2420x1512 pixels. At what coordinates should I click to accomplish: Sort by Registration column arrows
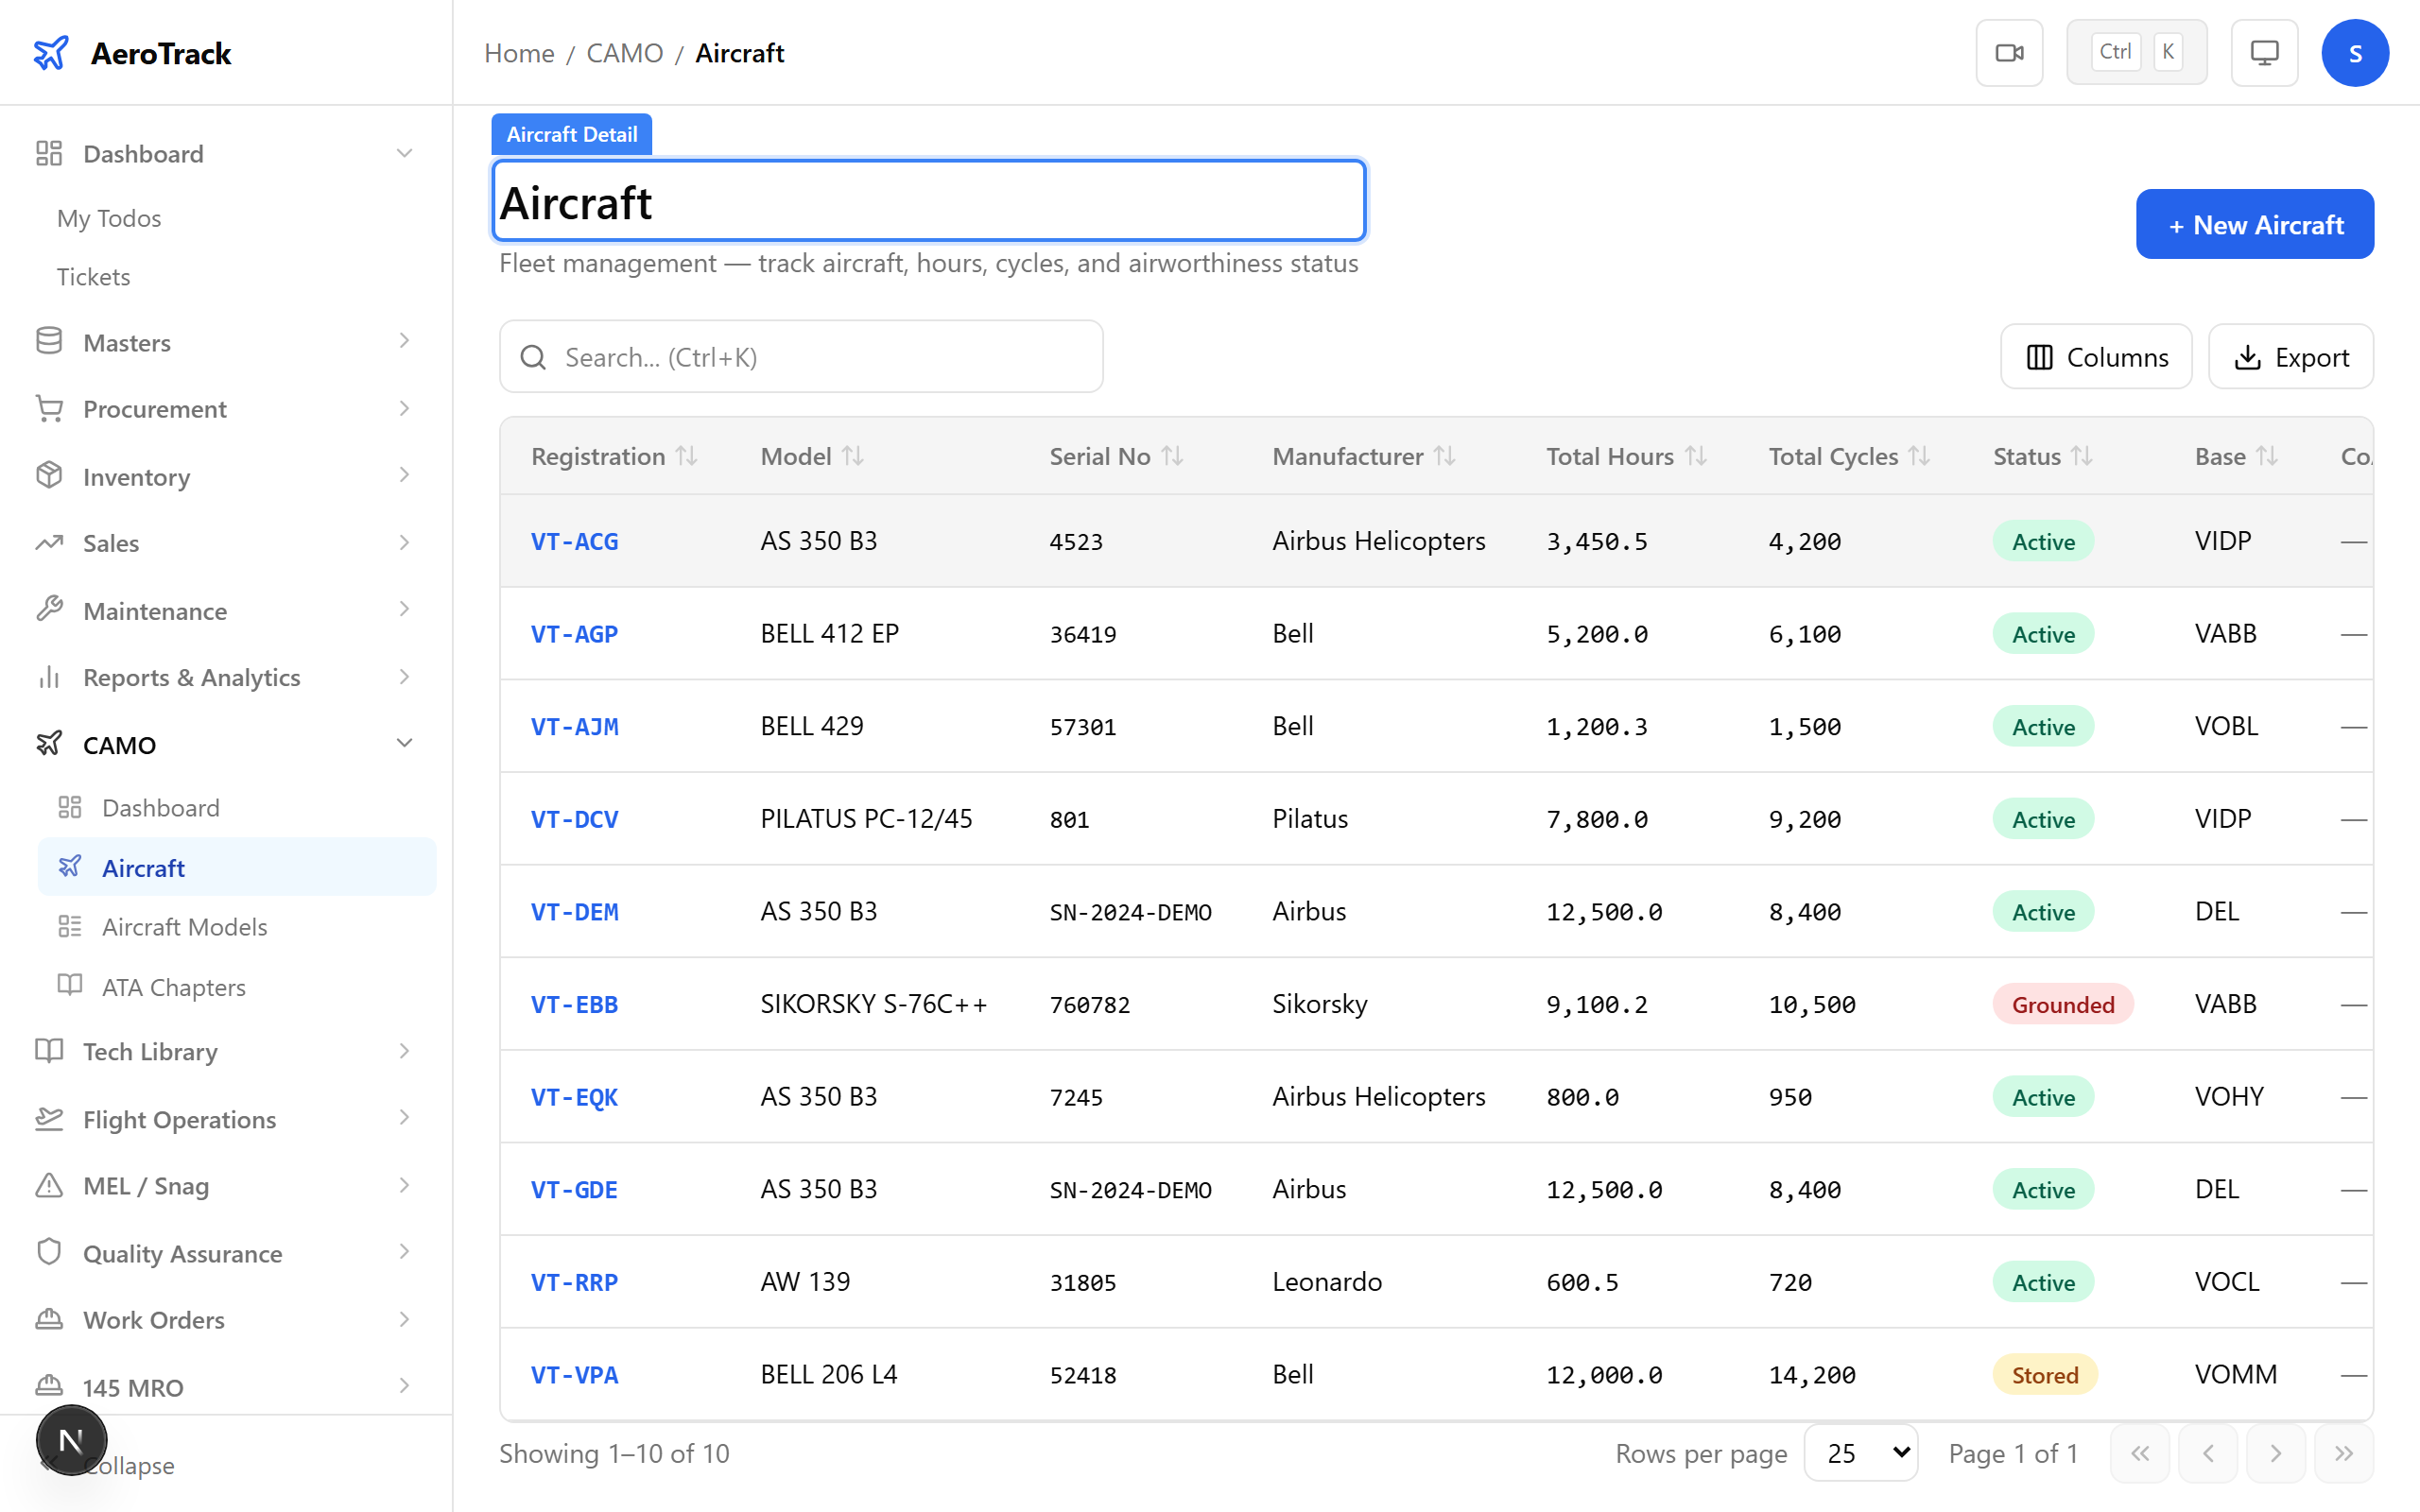click(x=686, y=457)
